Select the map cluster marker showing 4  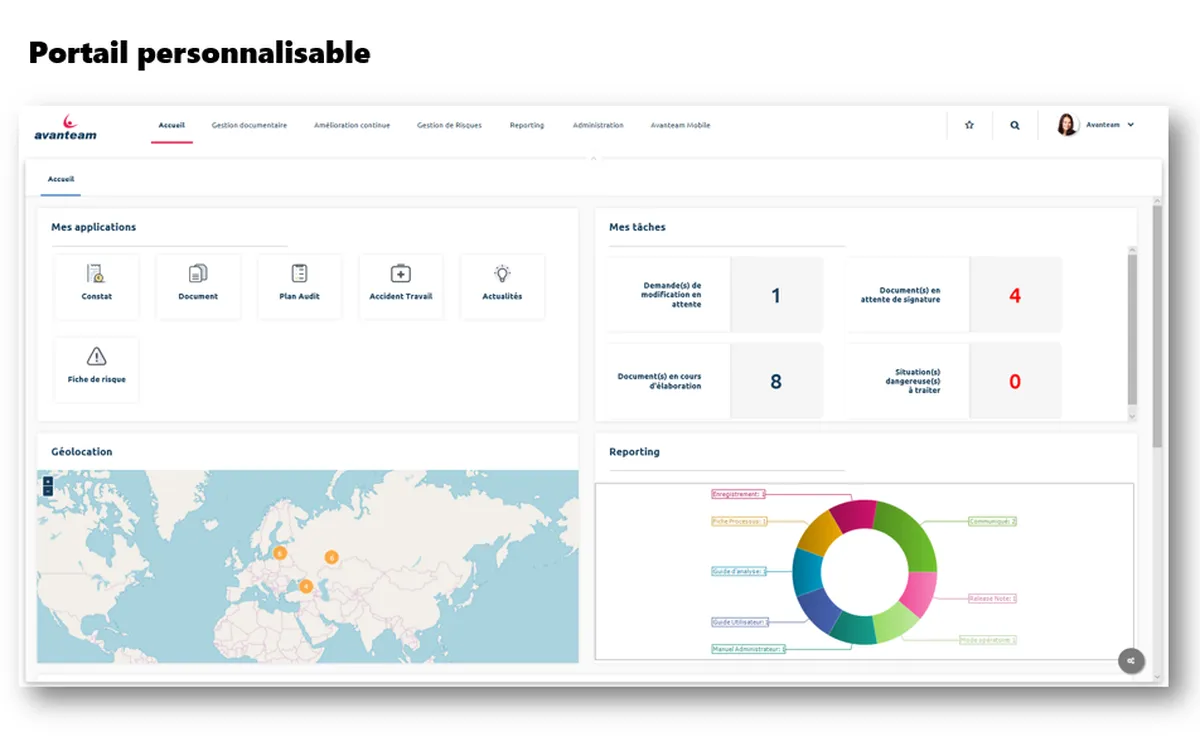click(306, 587)
